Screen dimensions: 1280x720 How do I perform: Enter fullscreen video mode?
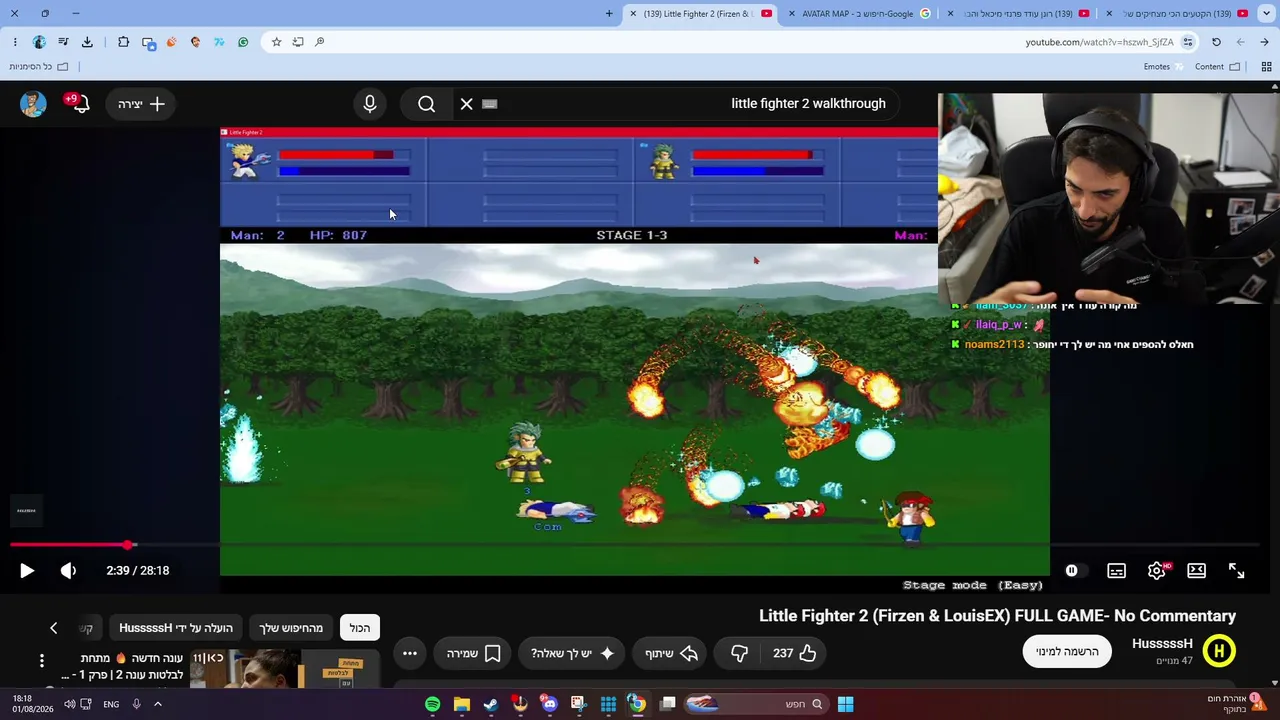click(1237, 571)
